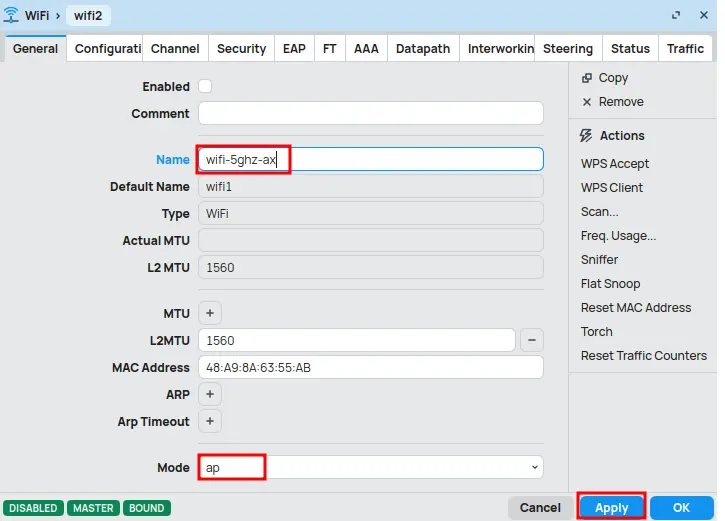Viewport: 725px width, 521px height.
Task: Click the WiFi breadcrumb icon
Action: click(11, 15)
